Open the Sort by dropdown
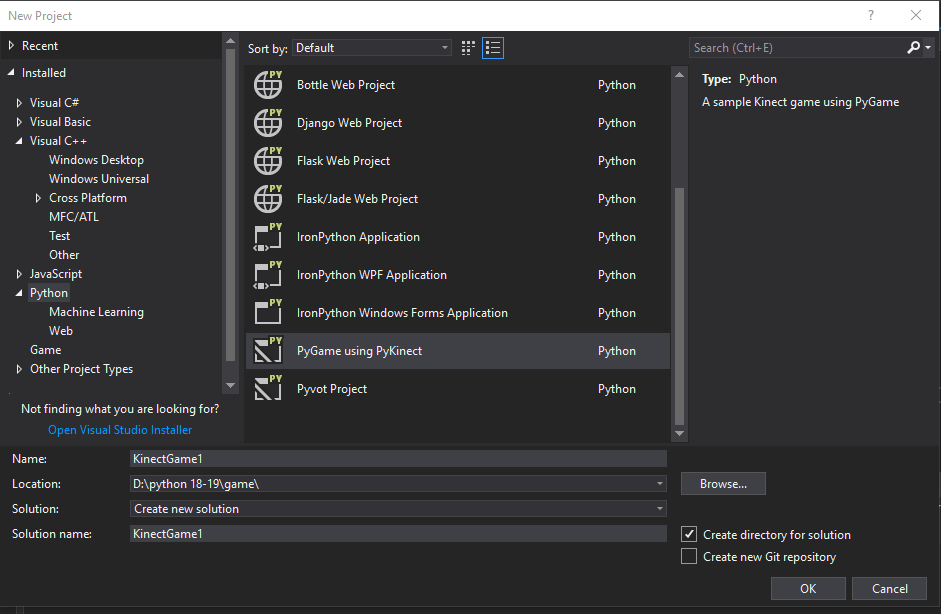Image resolution: width=941 pixels, height=614 pixels. 372,48
